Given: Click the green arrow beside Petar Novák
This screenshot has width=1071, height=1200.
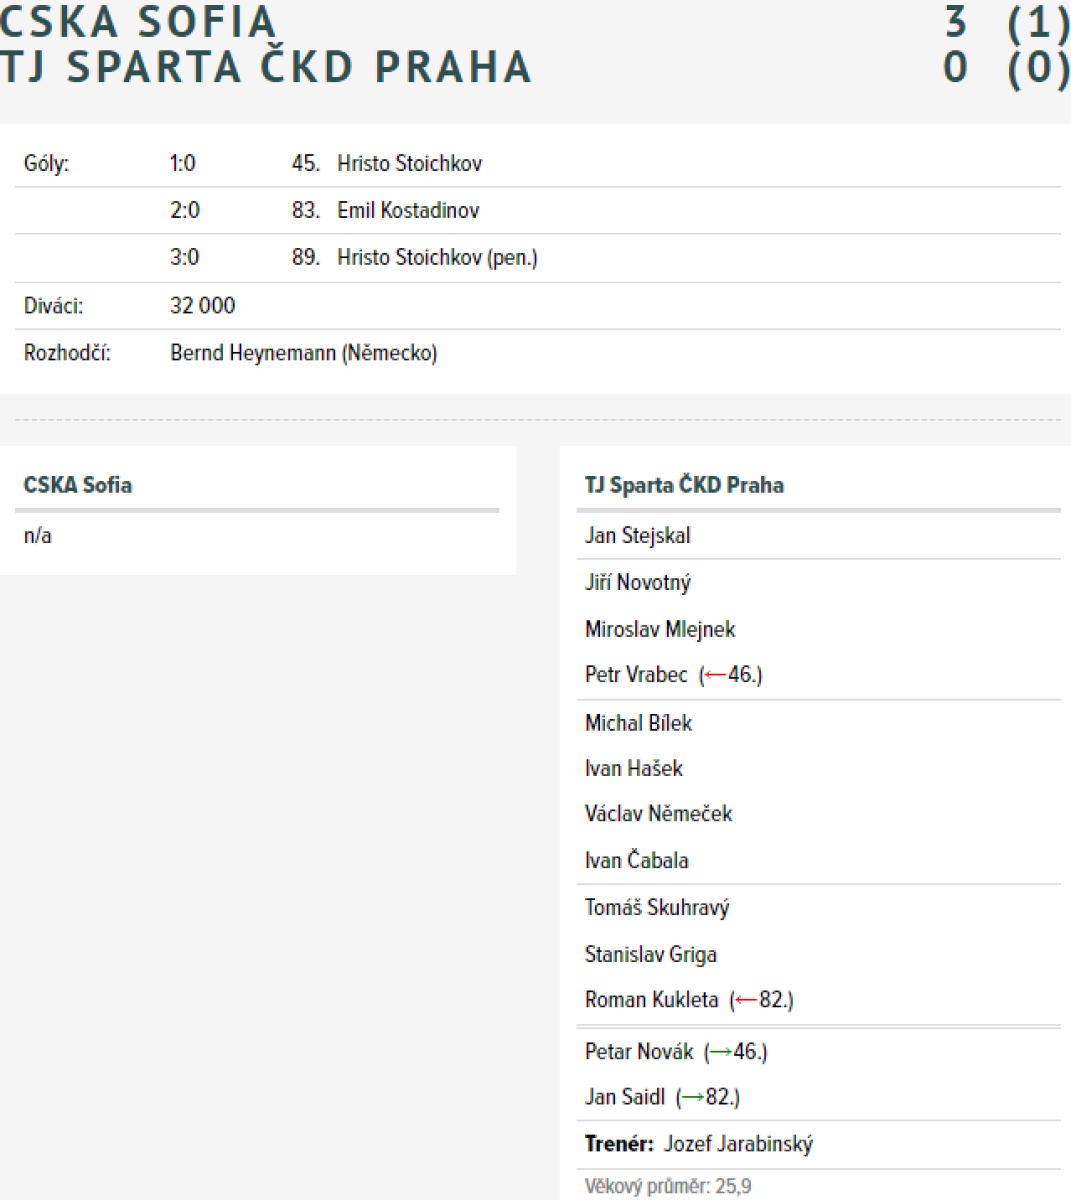Looking at the screenshot, I should (x=721, y=1052).
